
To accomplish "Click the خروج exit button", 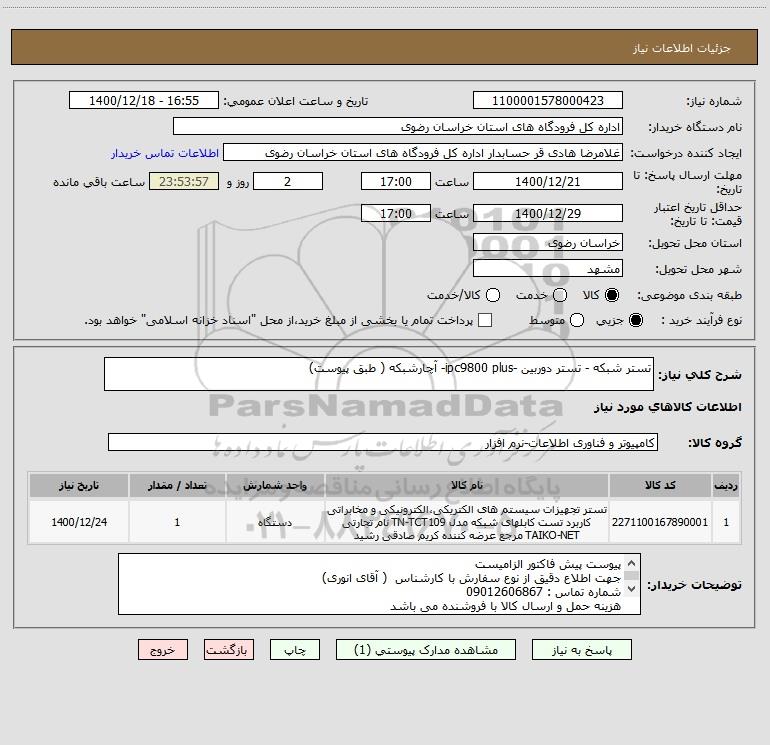I will (x=163, y=650).
